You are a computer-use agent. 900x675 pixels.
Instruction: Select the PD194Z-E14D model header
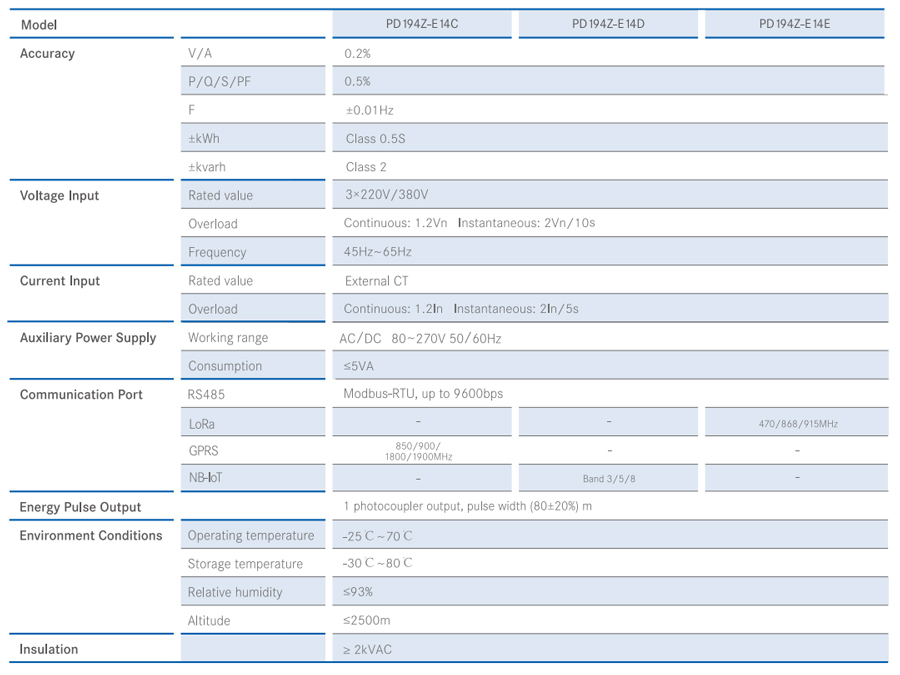point(608,24)
